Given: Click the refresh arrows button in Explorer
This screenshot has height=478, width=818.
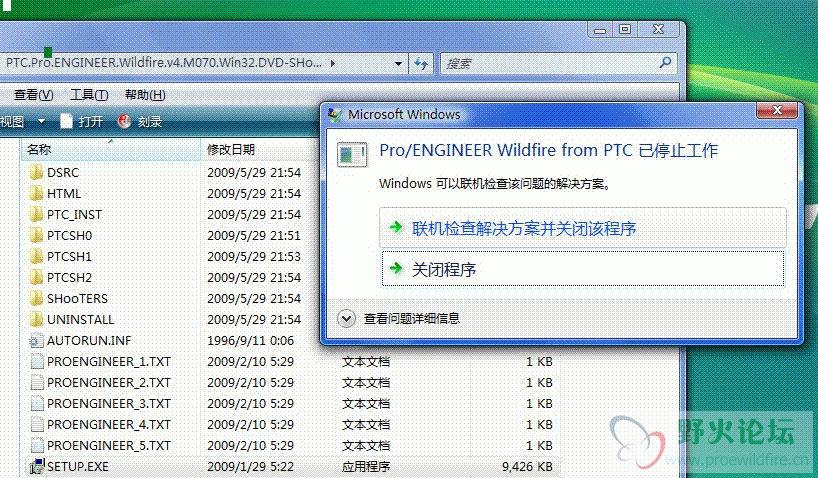Looking at the screenshot, I should coord(421,64).
